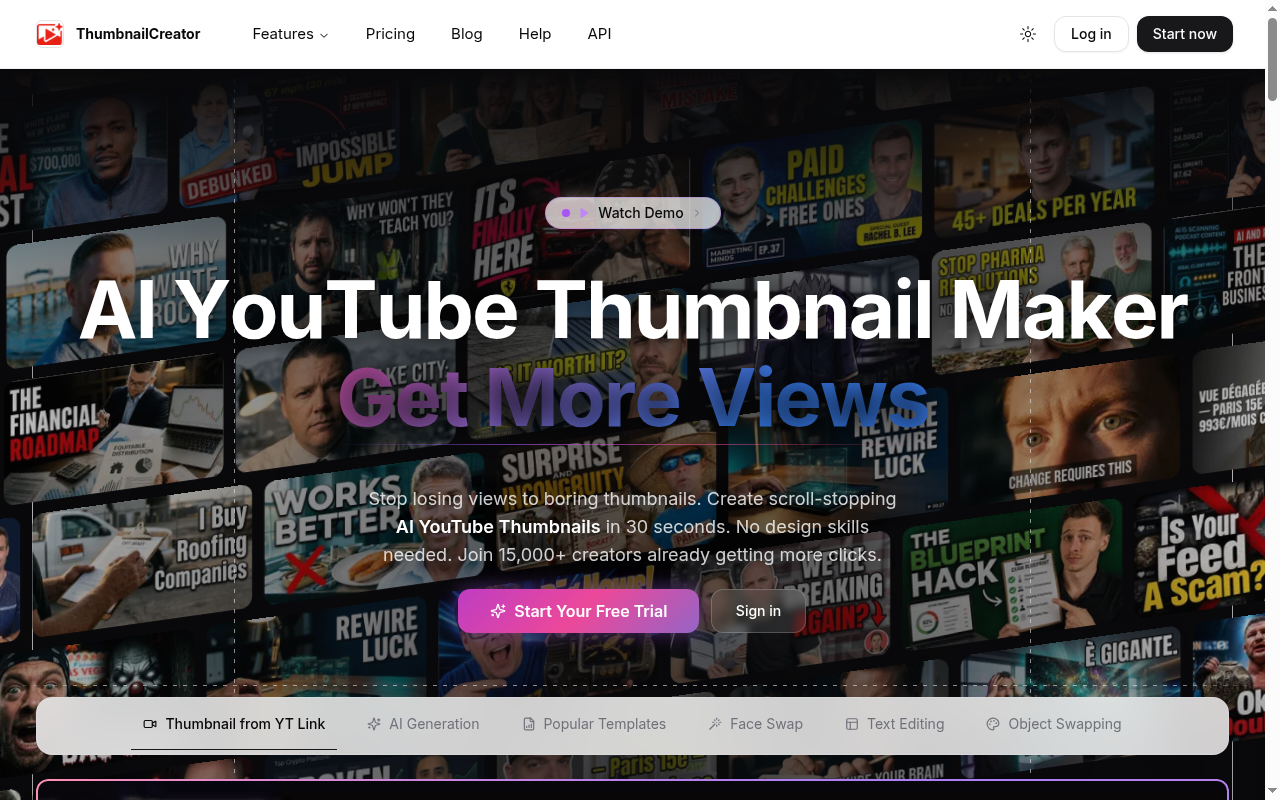1280x800 pixels.
Task: Open the API page link
Action: point(599,34)
